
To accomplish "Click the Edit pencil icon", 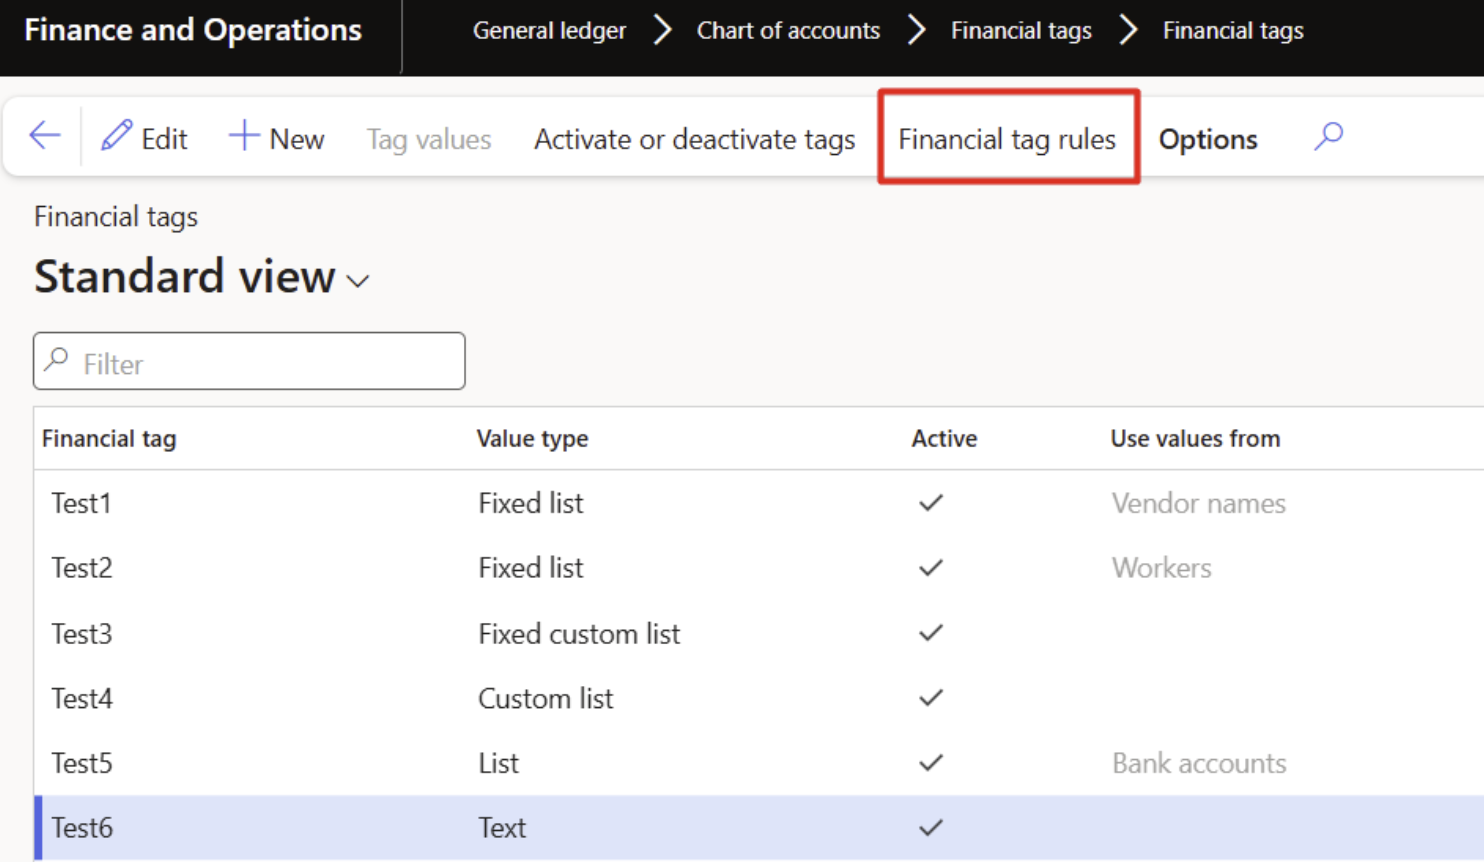I will click(x=117, y=136).
